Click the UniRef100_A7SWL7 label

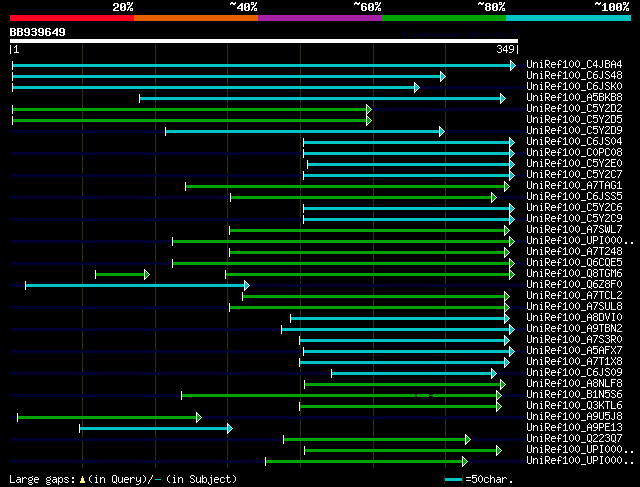574,230
